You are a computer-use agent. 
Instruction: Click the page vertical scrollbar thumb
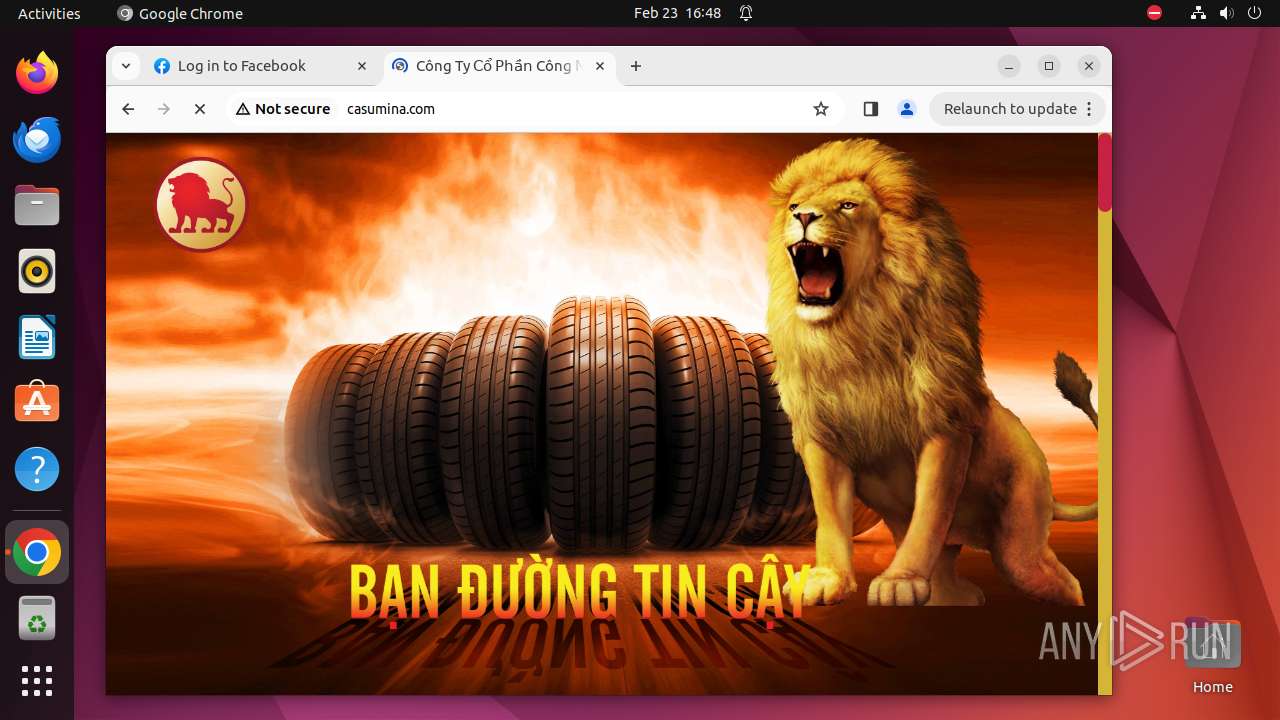click(1105, 172)
